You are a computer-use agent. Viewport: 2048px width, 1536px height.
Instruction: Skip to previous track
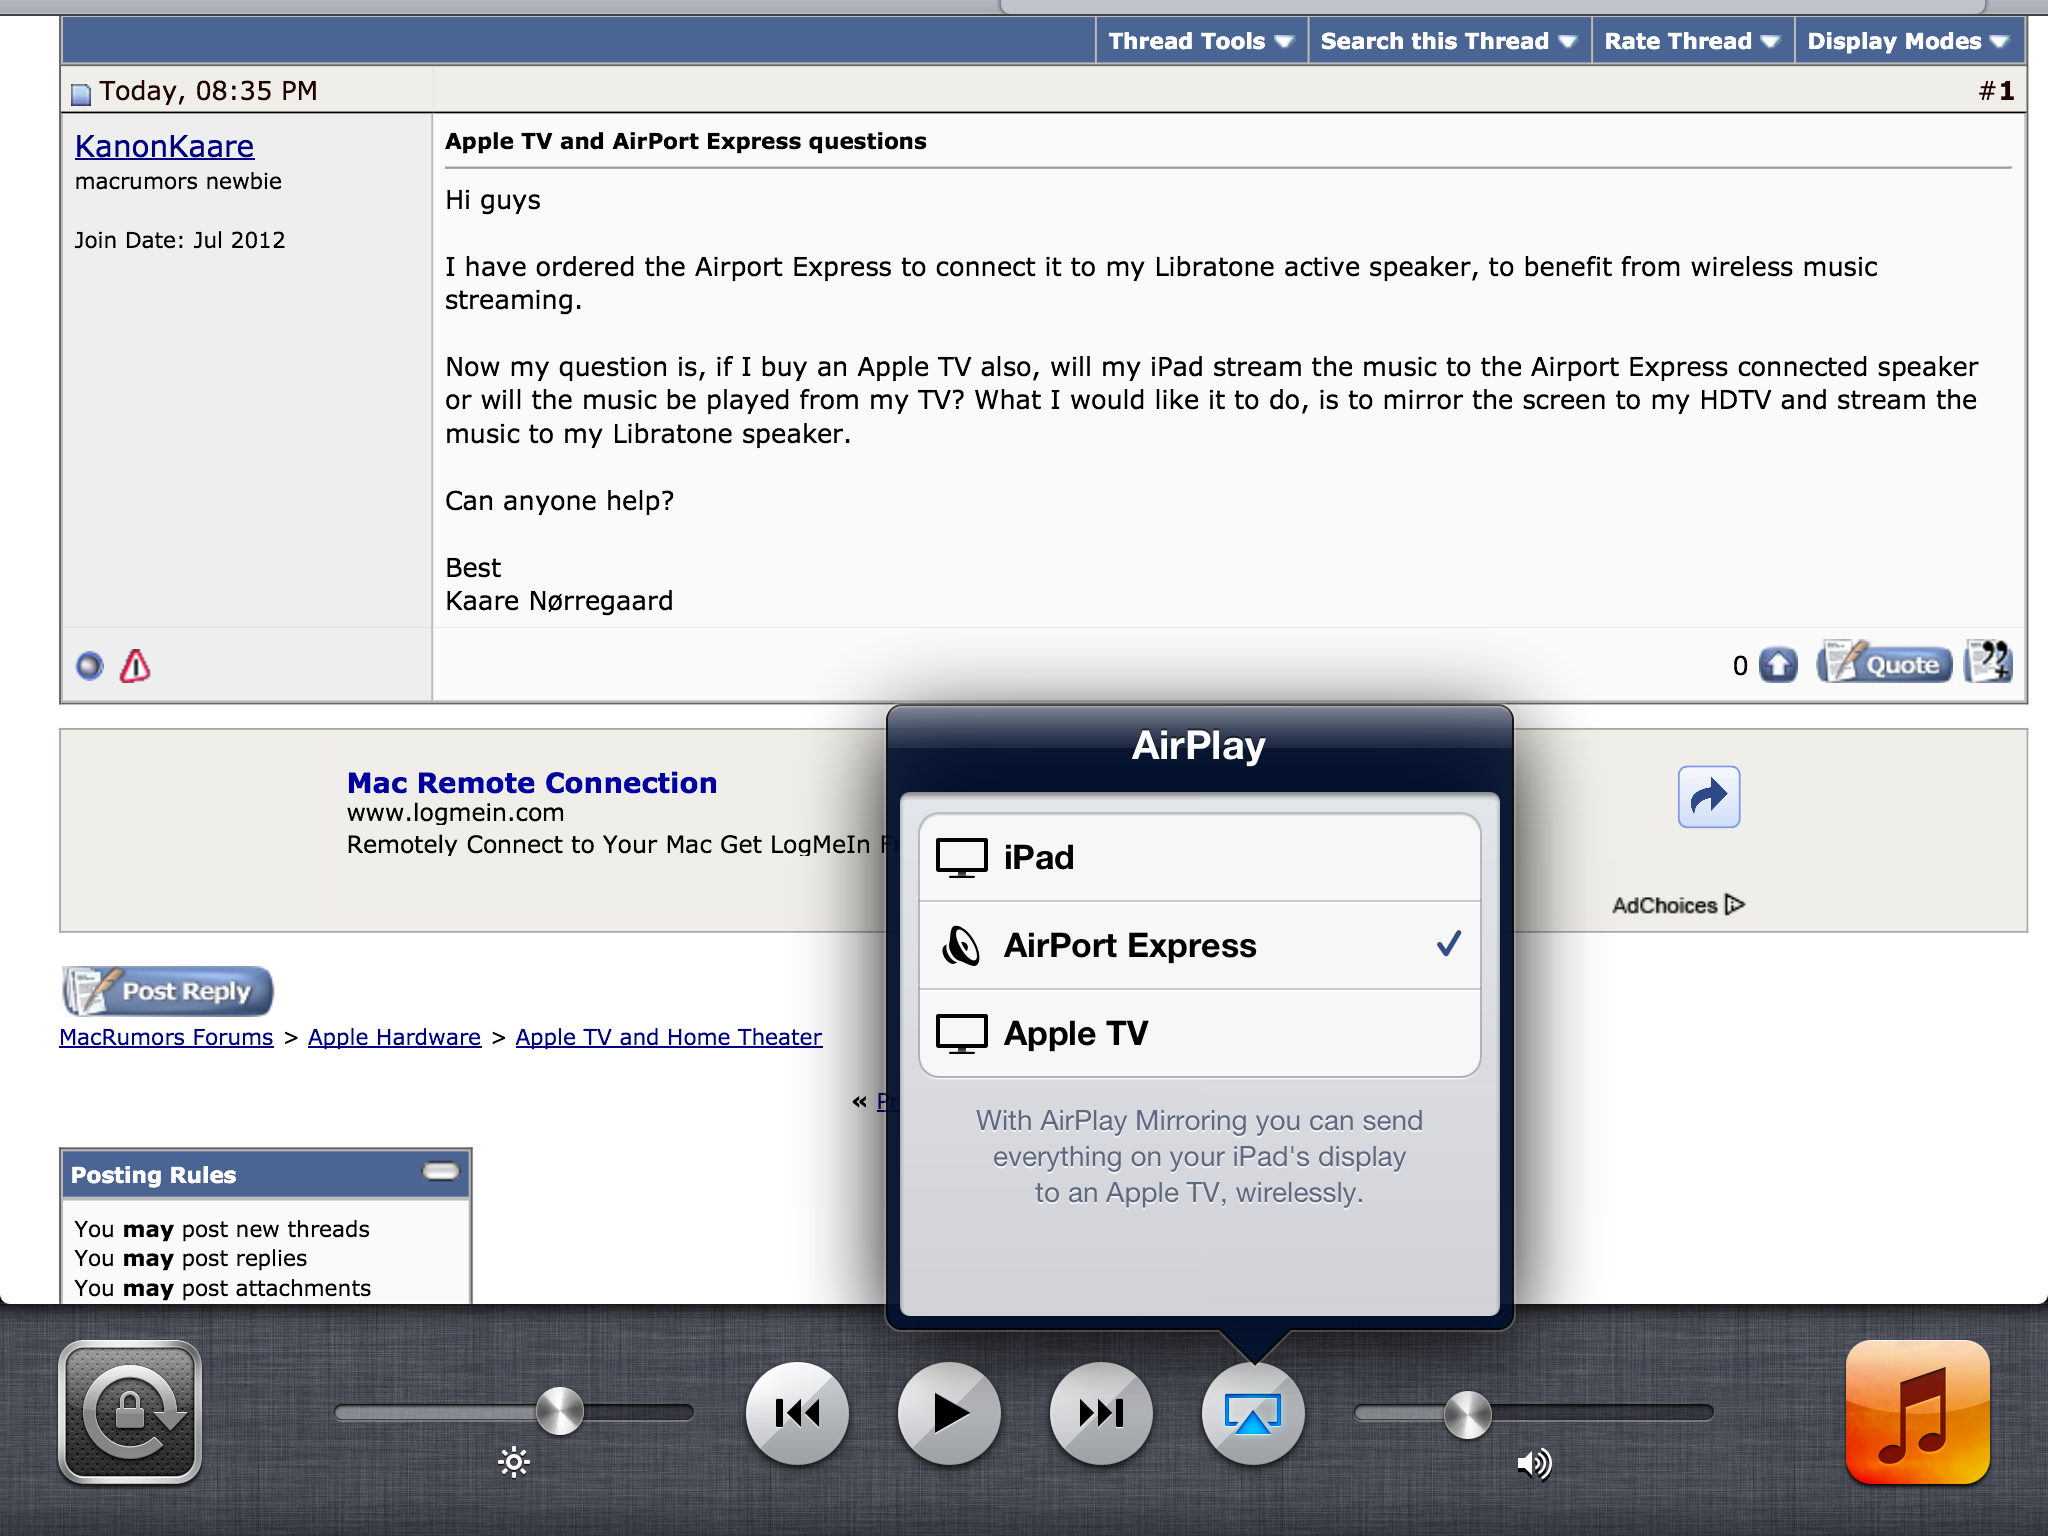point(797,1413)
